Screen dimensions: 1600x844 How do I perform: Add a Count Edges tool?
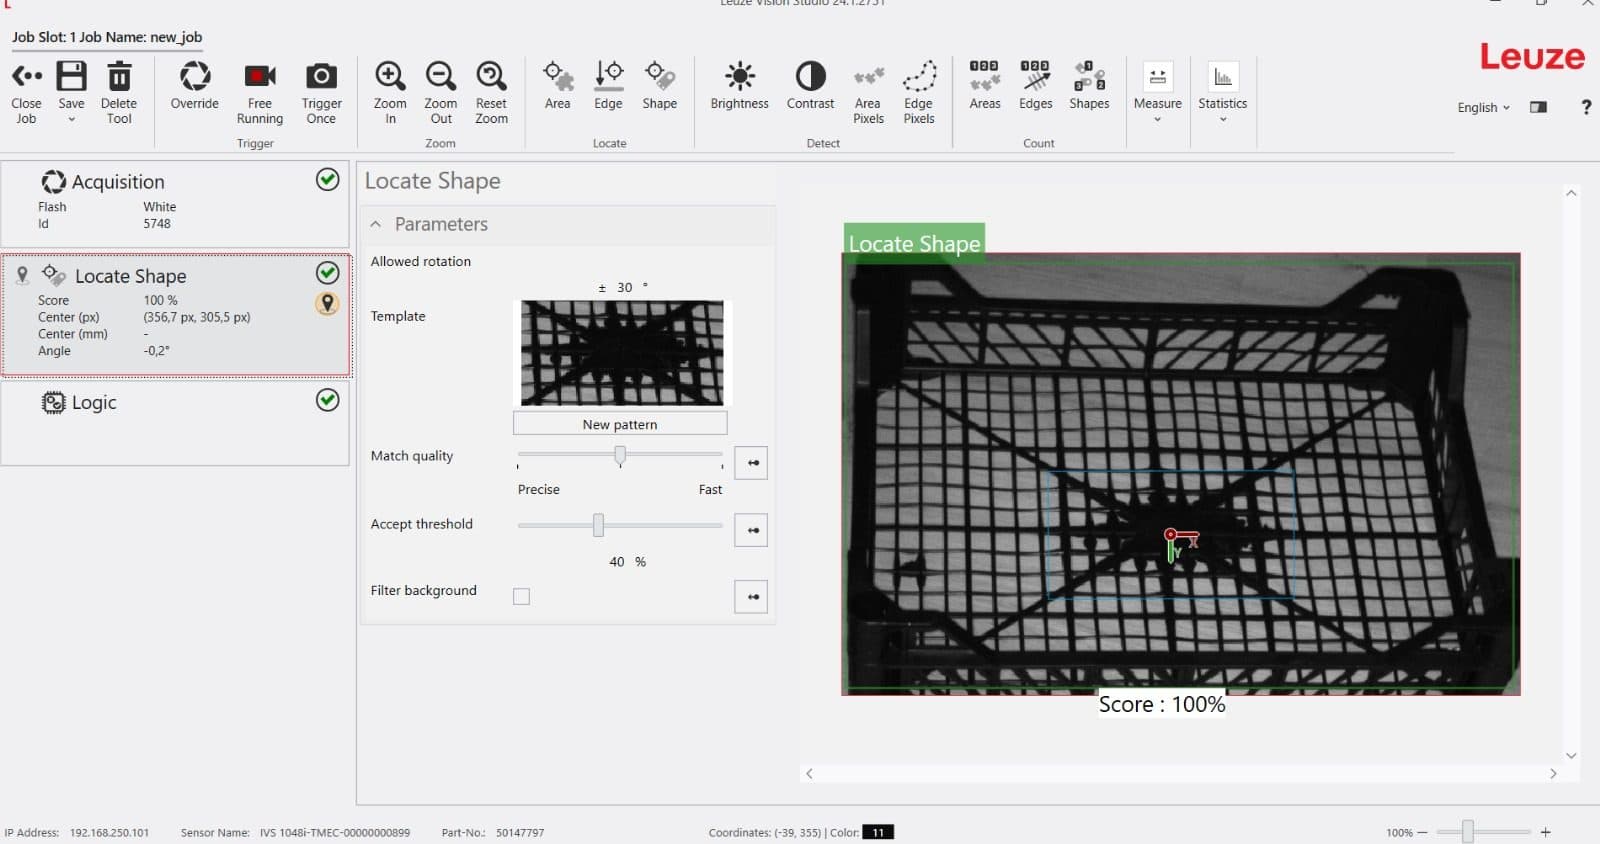pos(1036,76)
